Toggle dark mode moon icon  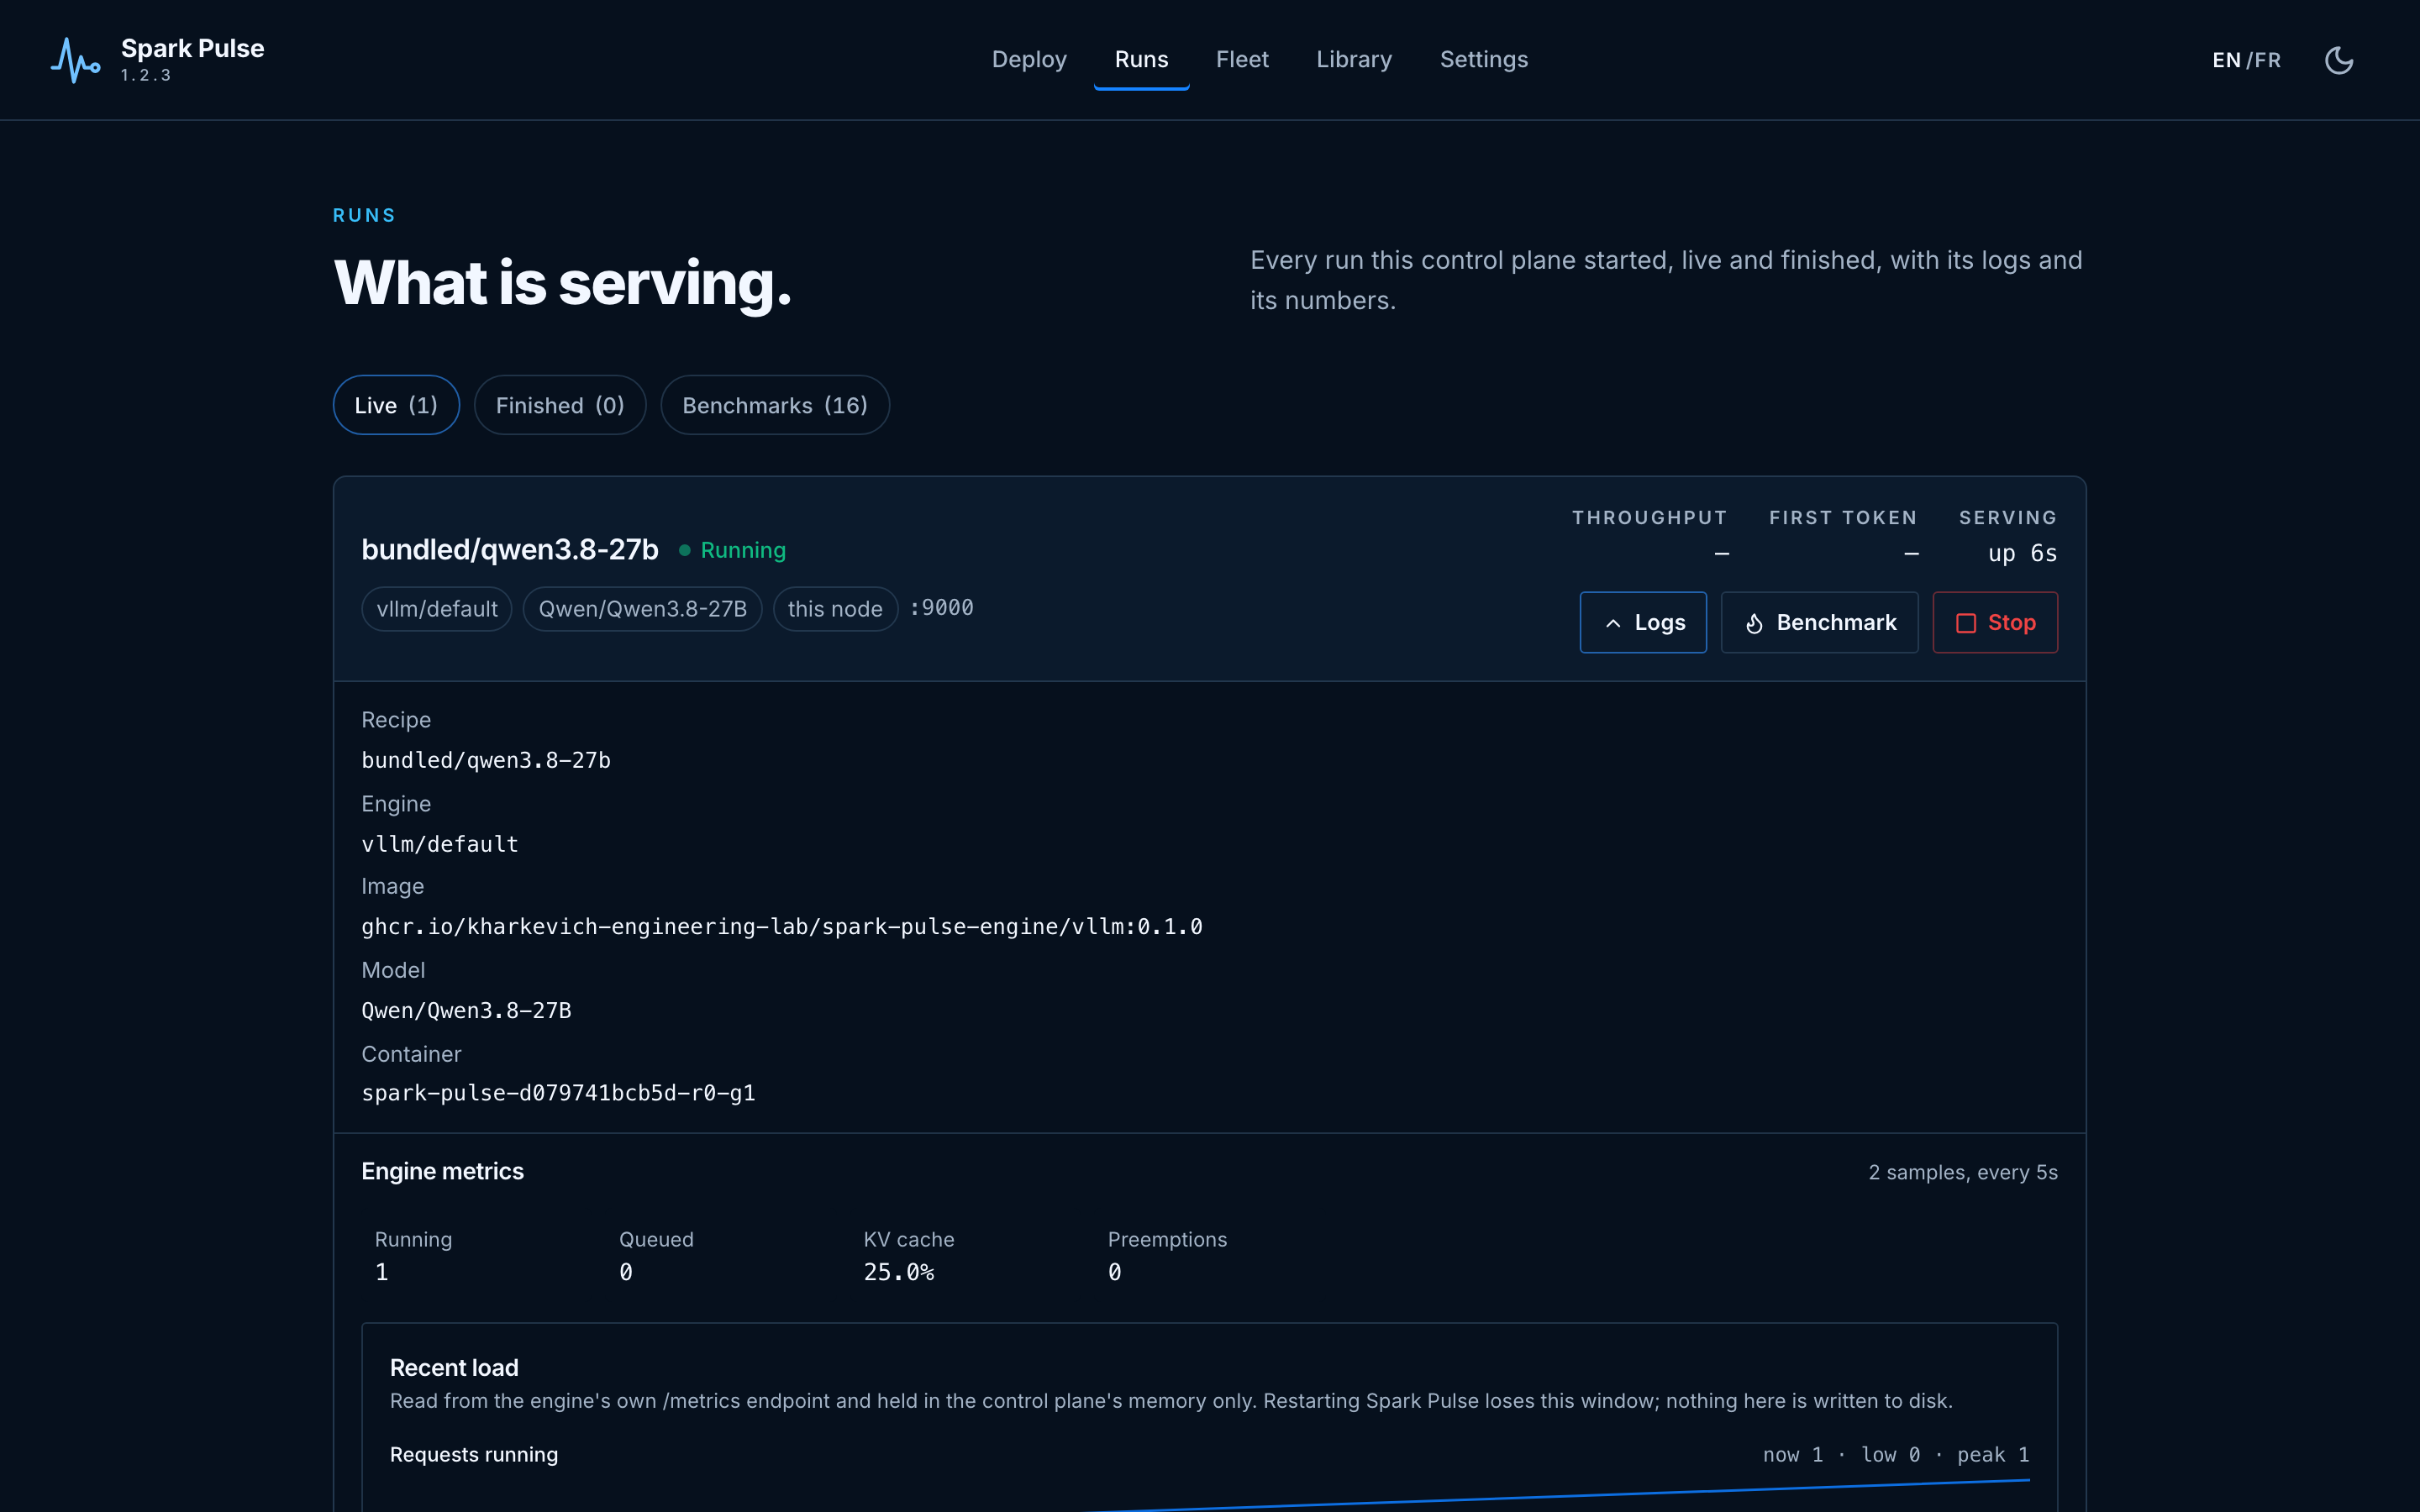[x=2339, y=60]
